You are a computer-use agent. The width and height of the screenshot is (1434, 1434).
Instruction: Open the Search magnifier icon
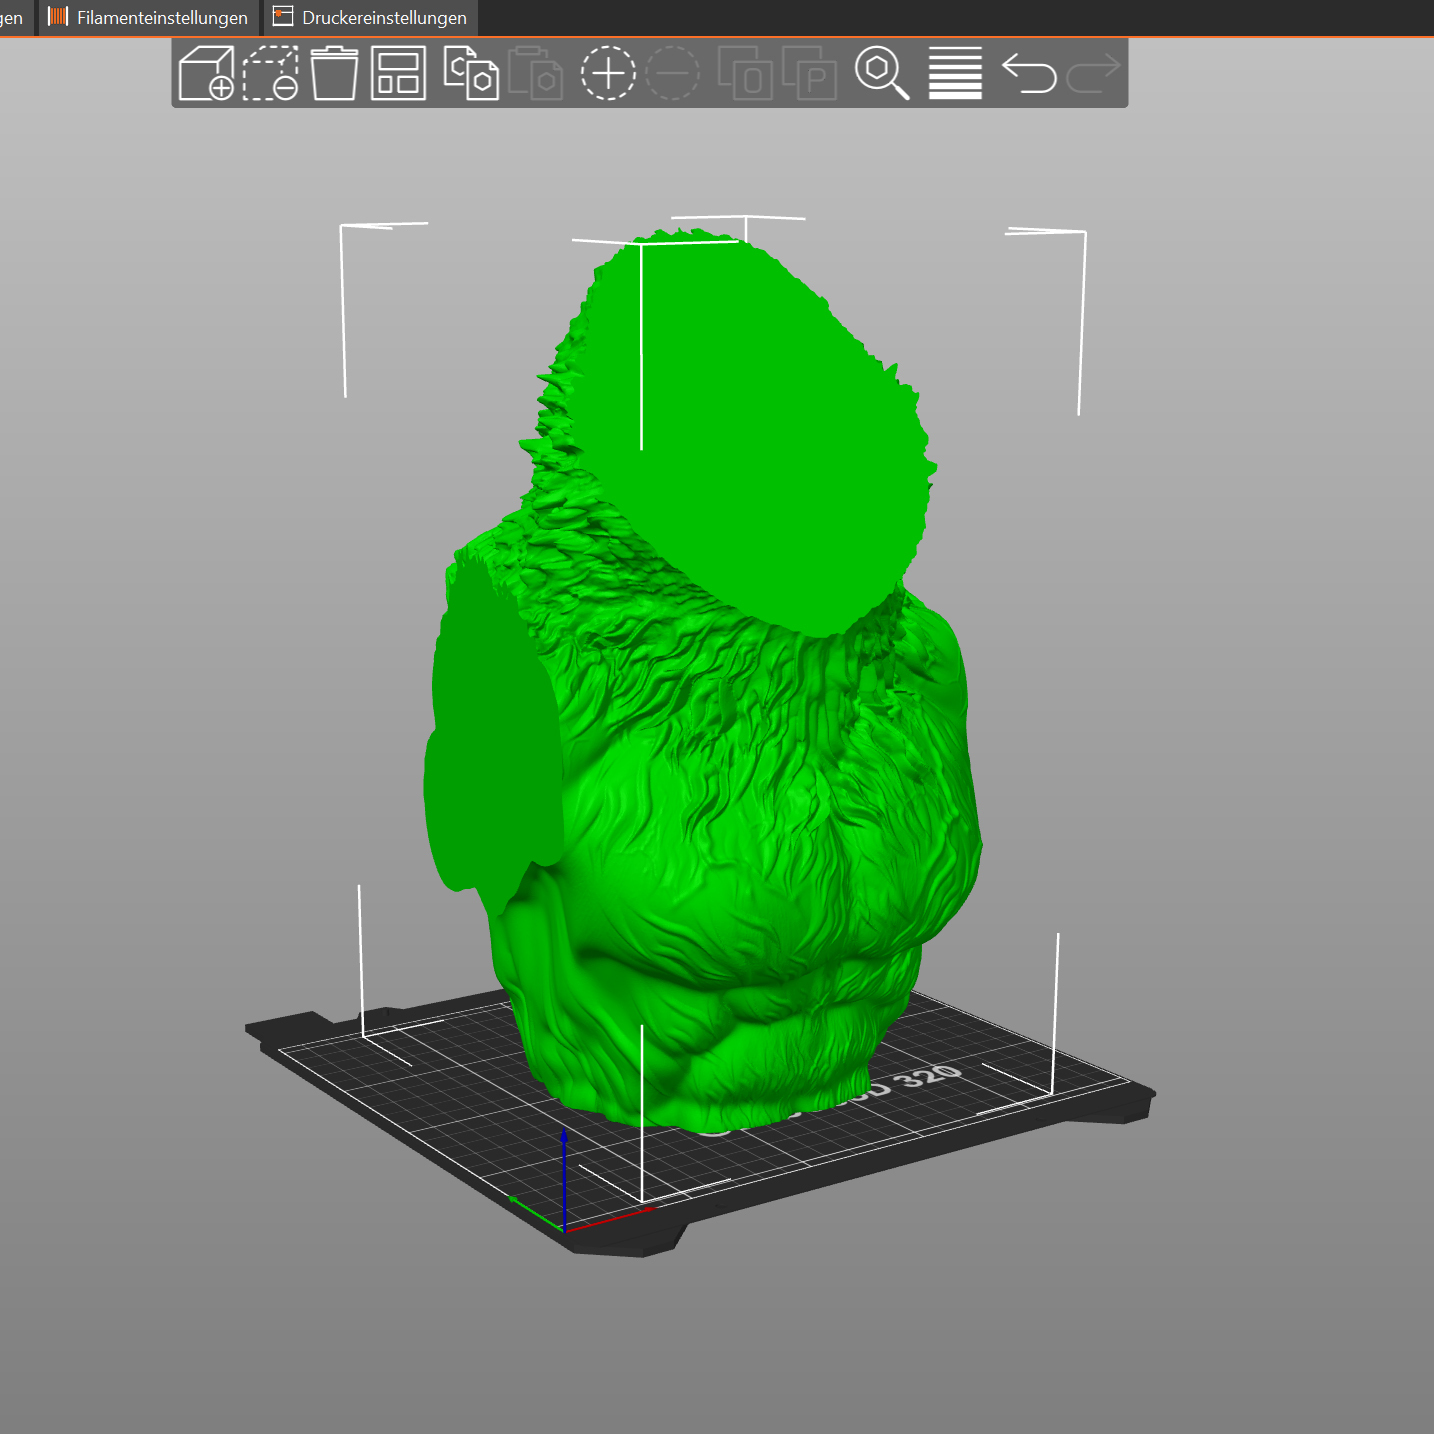[x=882, y=73]
